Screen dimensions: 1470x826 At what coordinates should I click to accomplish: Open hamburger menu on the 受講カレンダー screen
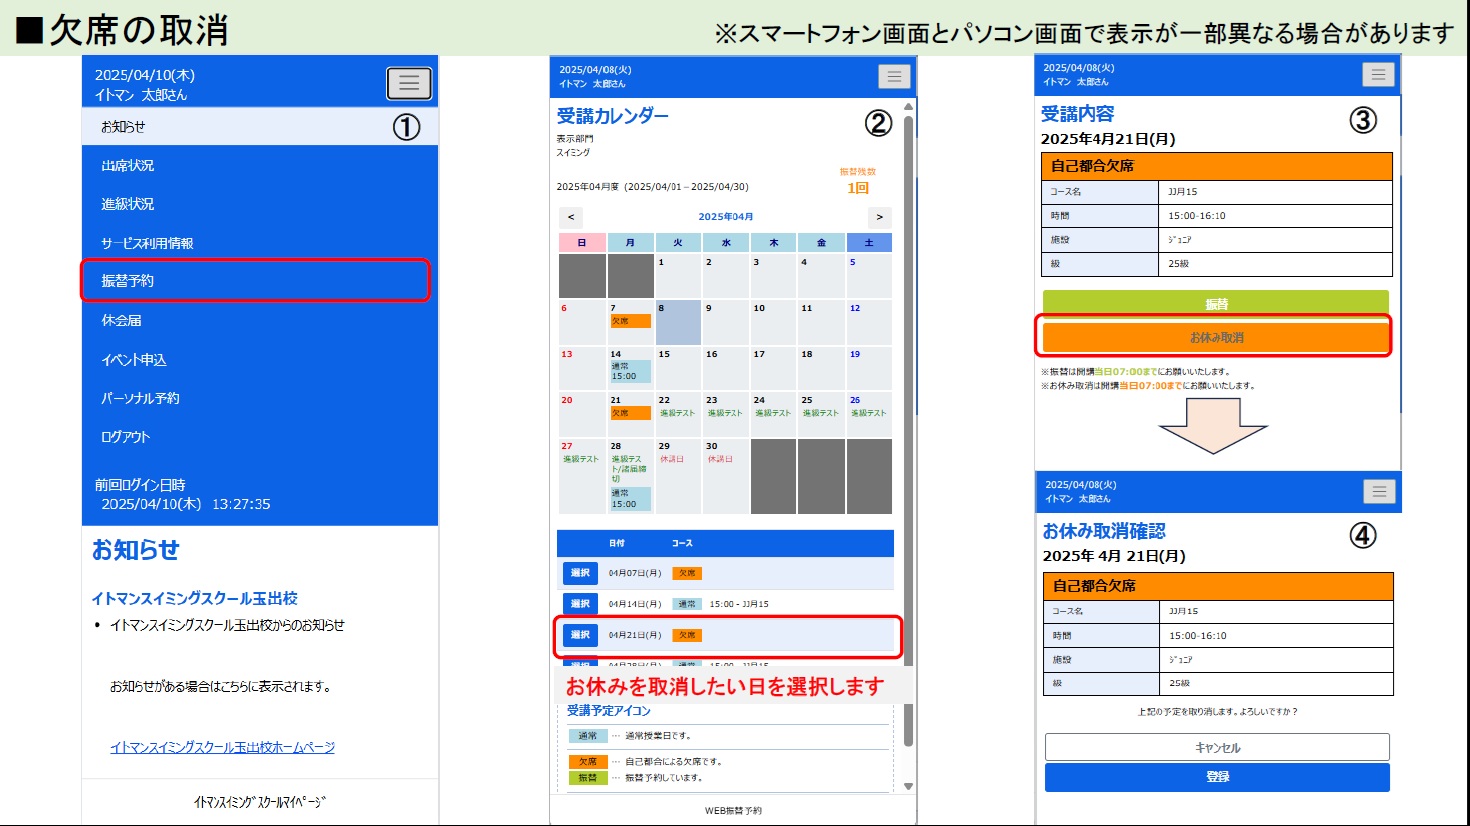click(894, 76)
